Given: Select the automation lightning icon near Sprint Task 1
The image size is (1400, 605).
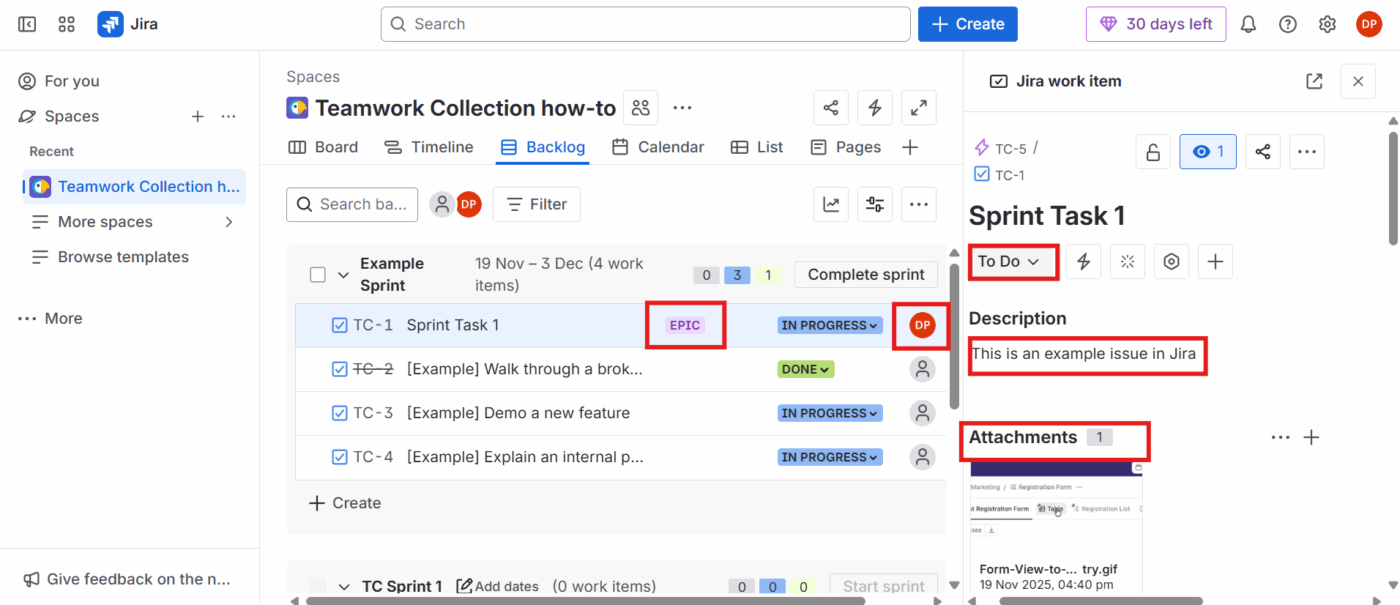Looking at the screenshot, I should click(1083, 261).
